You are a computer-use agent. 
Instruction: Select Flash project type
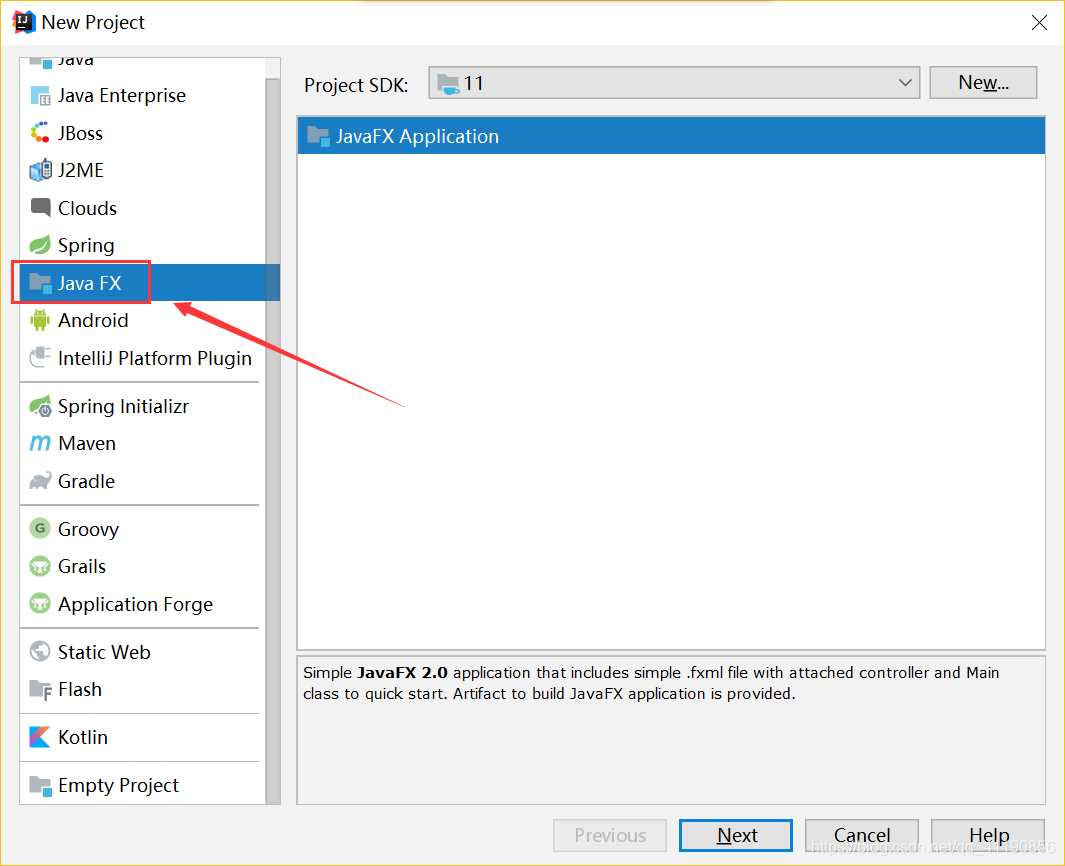coord(143,689)
